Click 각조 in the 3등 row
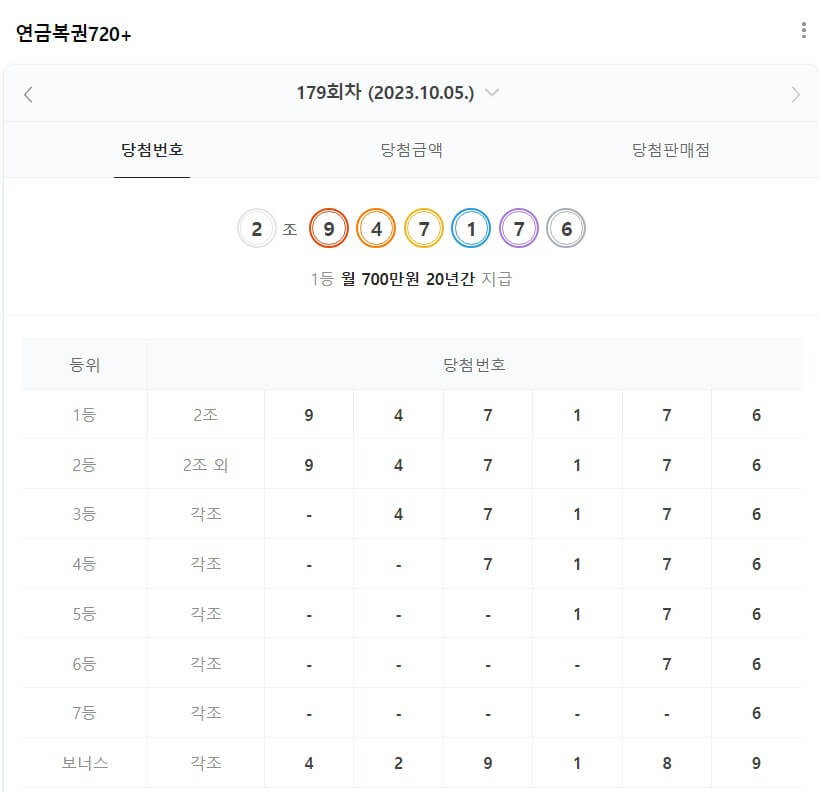 click(206, 514)
